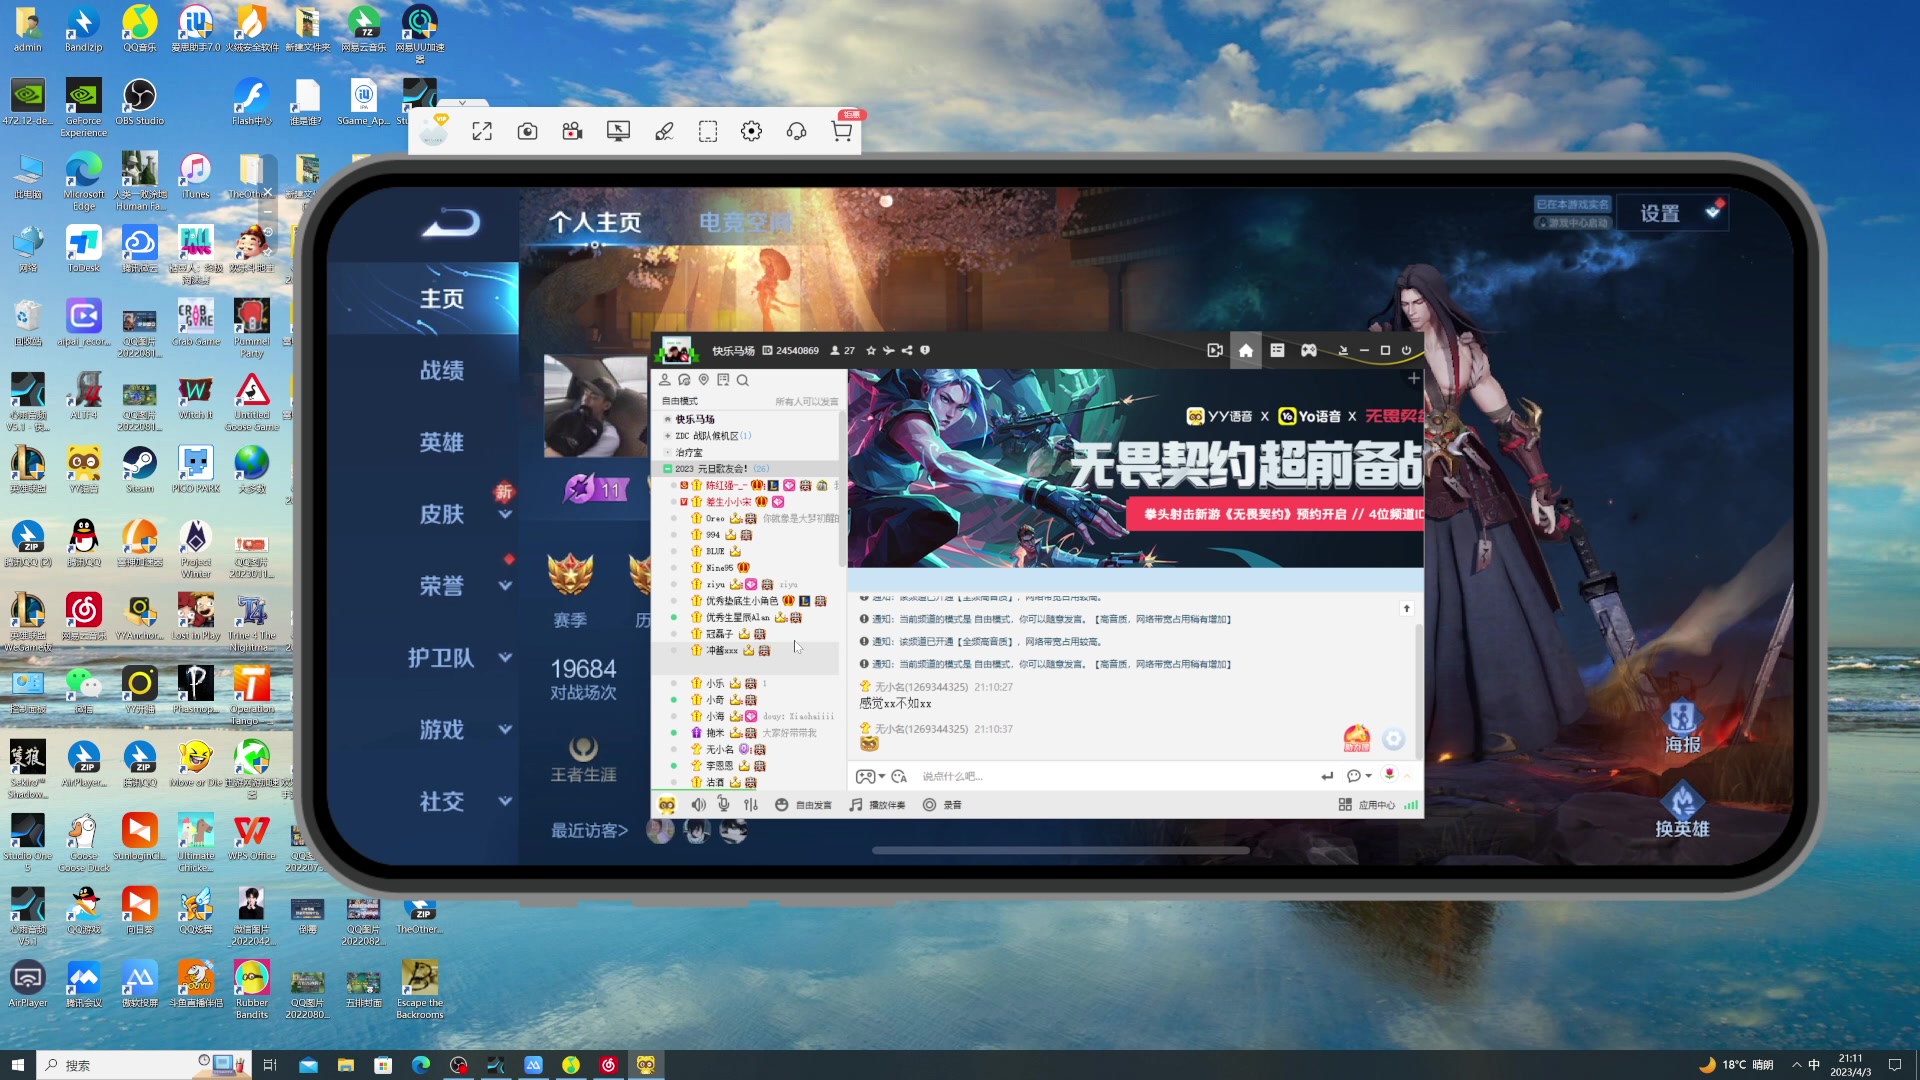The height and width of the screenshot is (1080, 1920).
Task: Click the game back arrow icon
Action: coord(450,222)
